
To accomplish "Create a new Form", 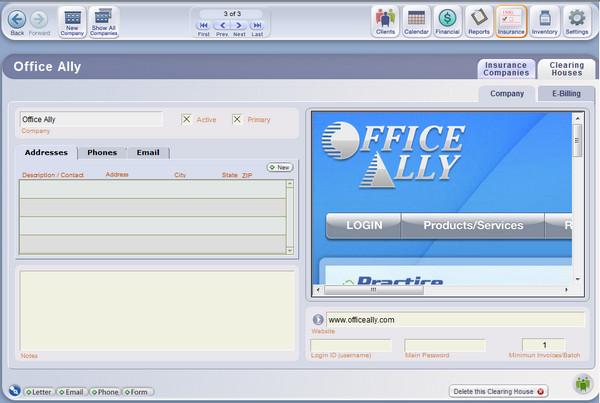I will 138,392.
